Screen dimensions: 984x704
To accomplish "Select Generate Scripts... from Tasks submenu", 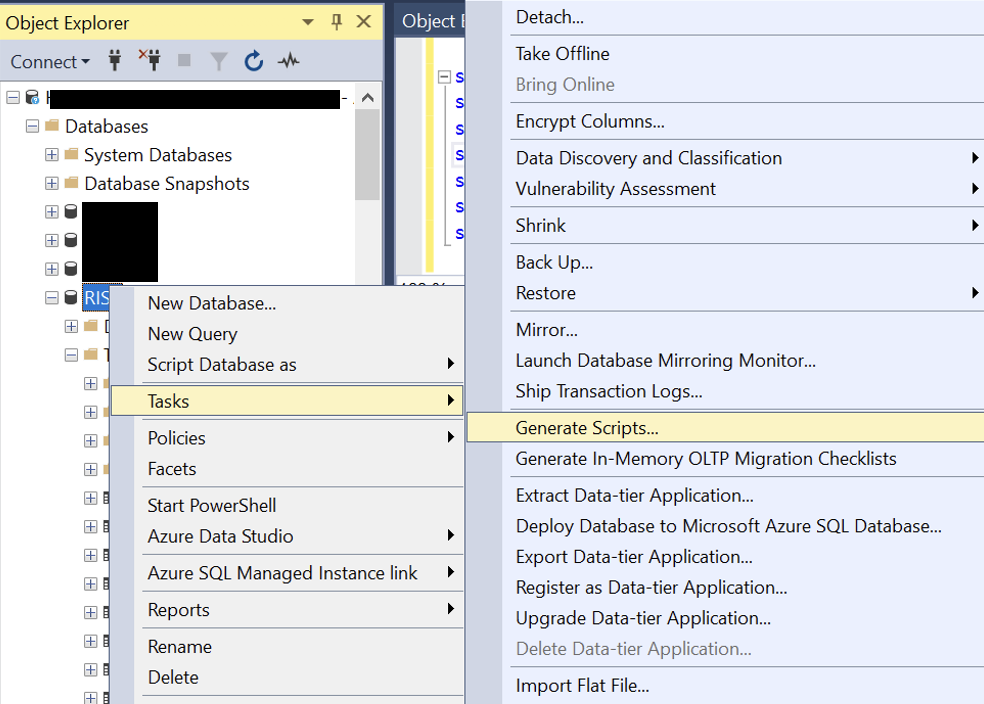I will click(587, 428).
